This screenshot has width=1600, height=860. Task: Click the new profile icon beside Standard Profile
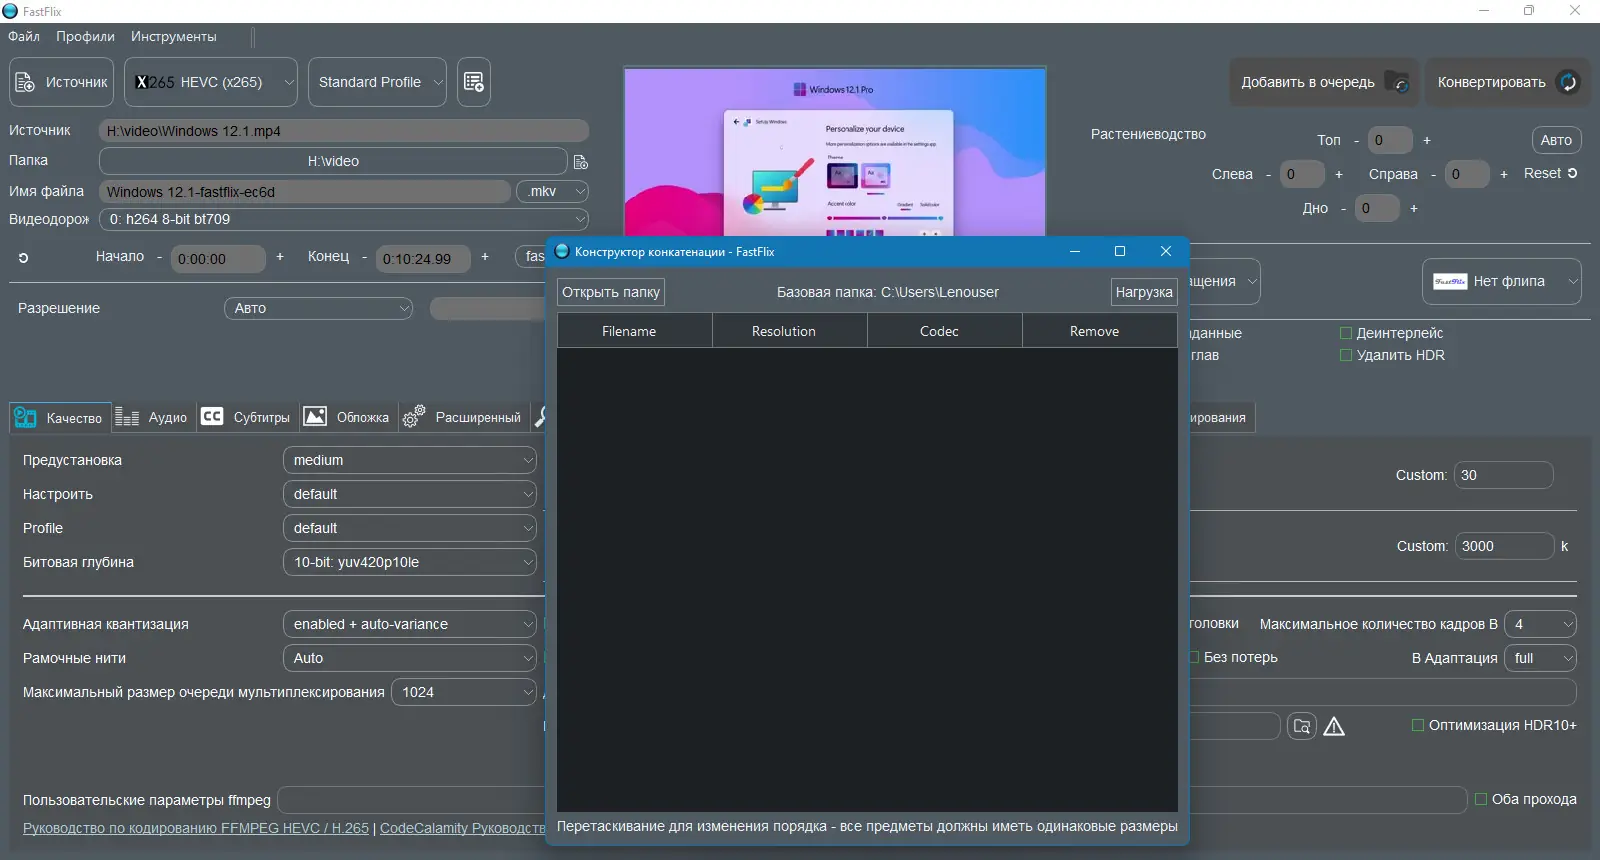474,82
